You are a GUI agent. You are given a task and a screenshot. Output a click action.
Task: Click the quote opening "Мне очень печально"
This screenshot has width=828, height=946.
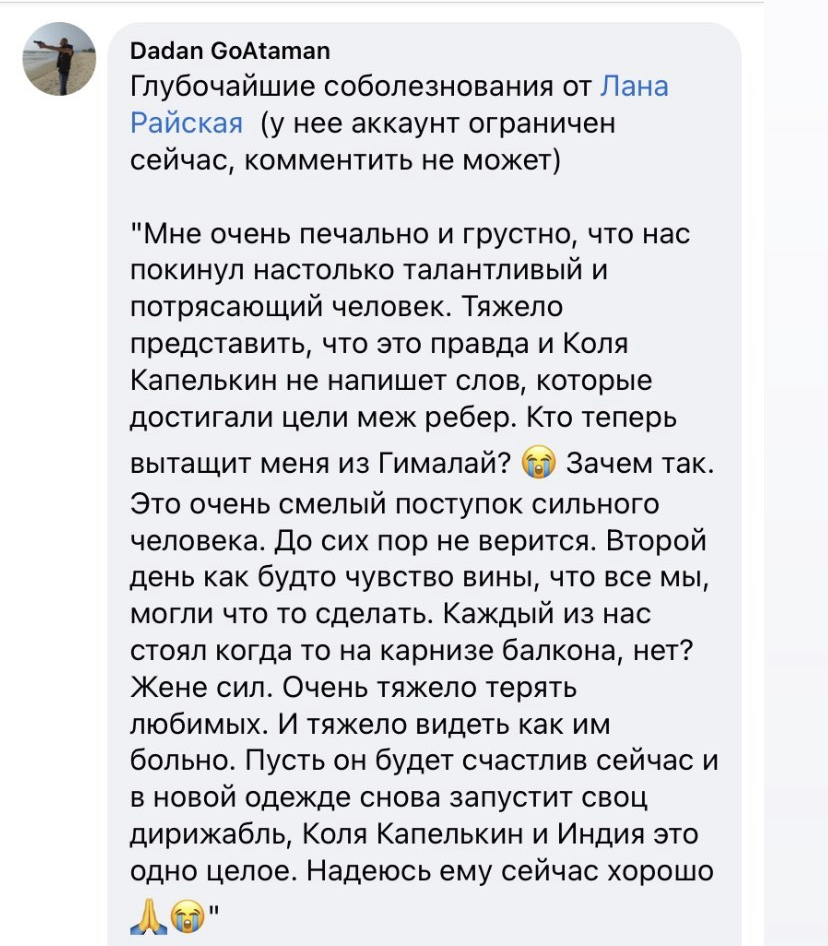coord(300,235)
